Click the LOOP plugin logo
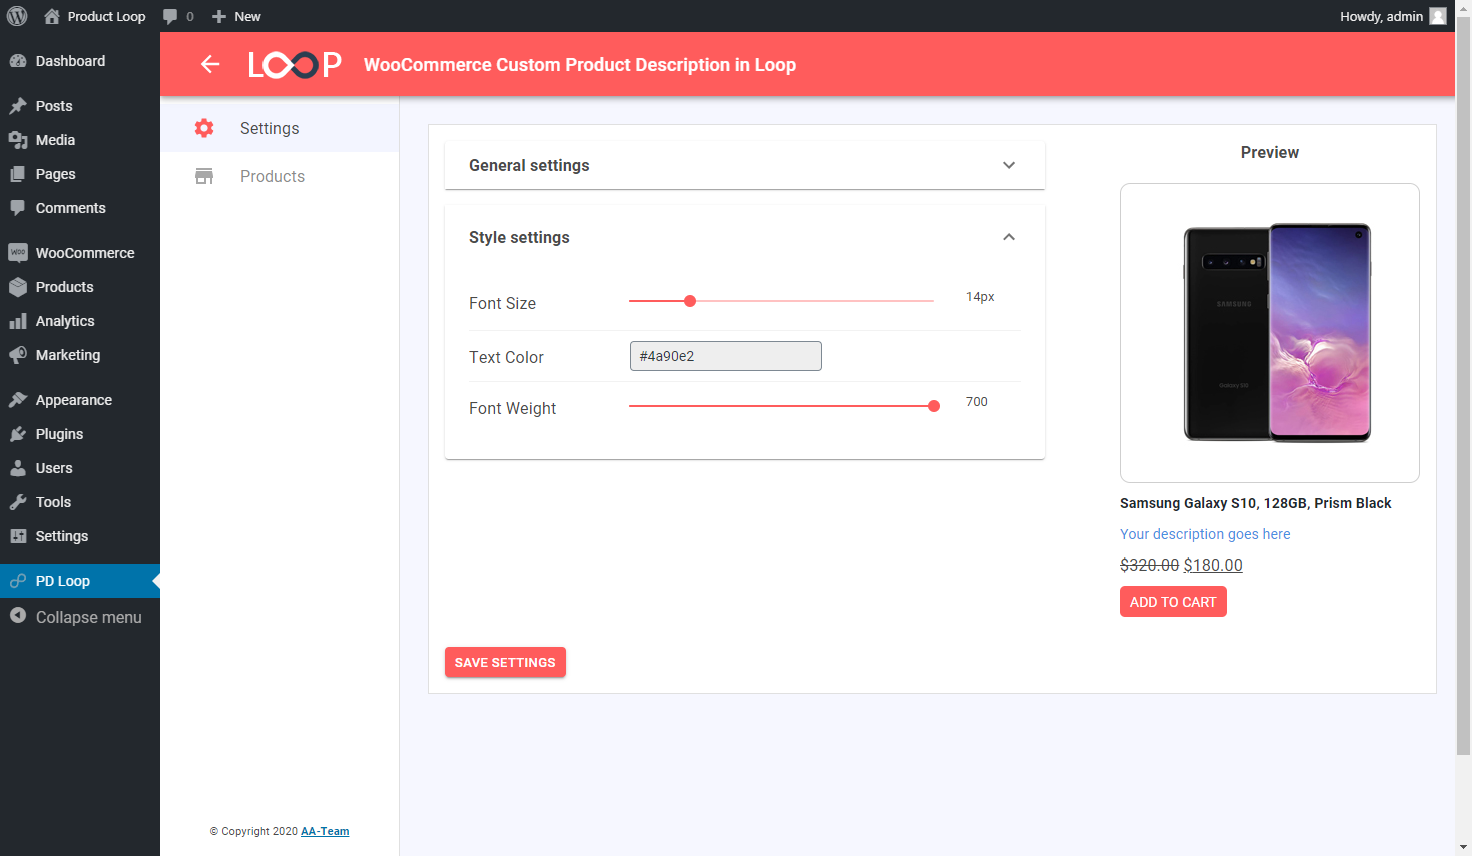 pos(295,64)
